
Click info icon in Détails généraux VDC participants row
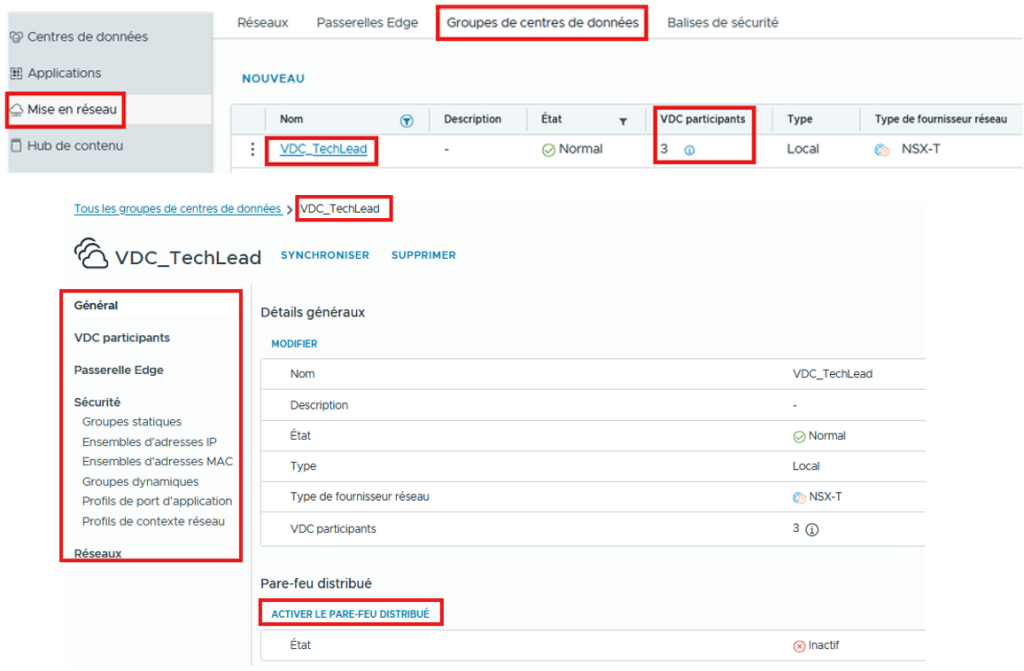coord(812,530)
